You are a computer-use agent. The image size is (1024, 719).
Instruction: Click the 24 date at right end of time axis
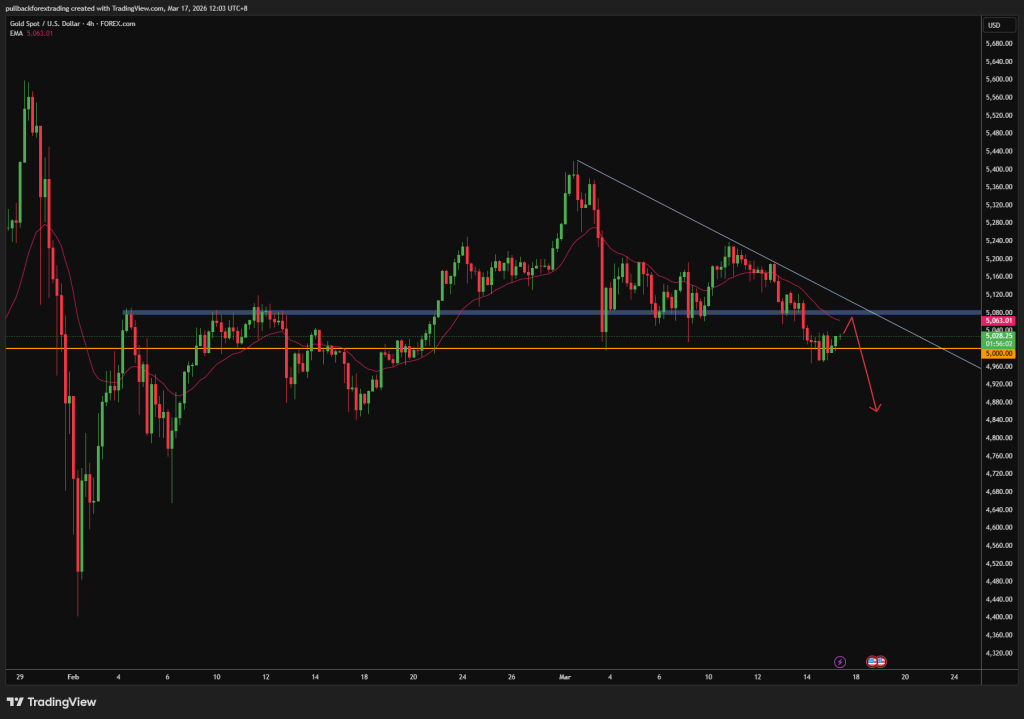[x=954, y=677]
